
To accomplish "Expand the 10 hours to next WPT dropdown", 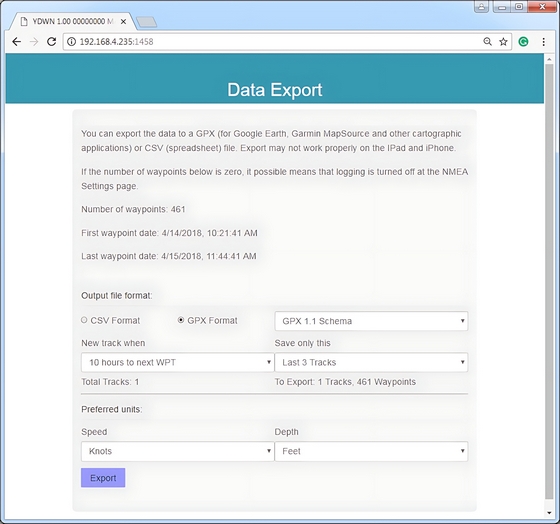I will (x=178, y=362).
